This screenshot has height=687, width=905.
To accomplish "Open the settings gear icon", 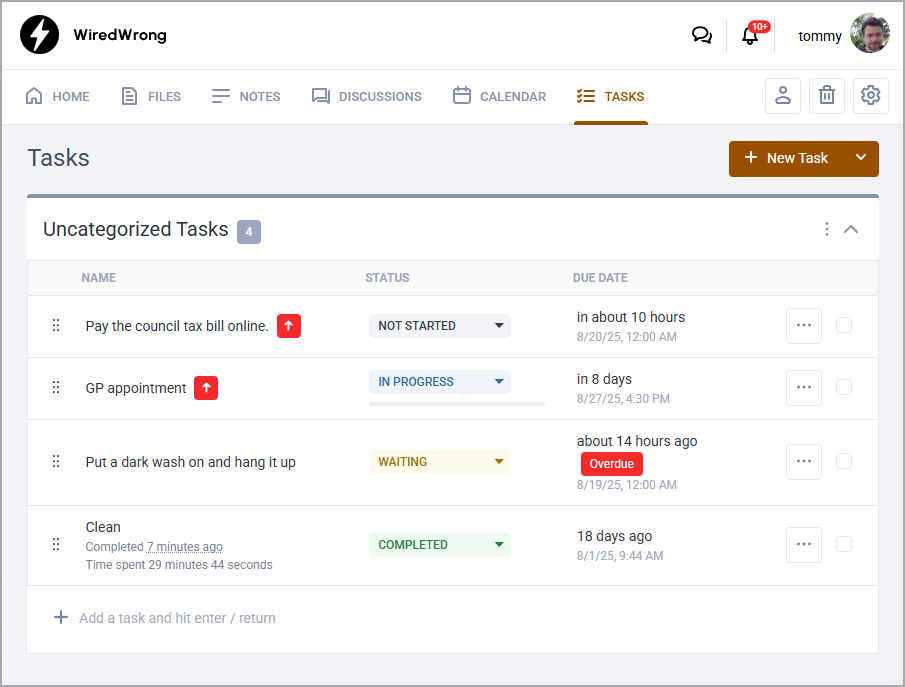I will point(871,96).
